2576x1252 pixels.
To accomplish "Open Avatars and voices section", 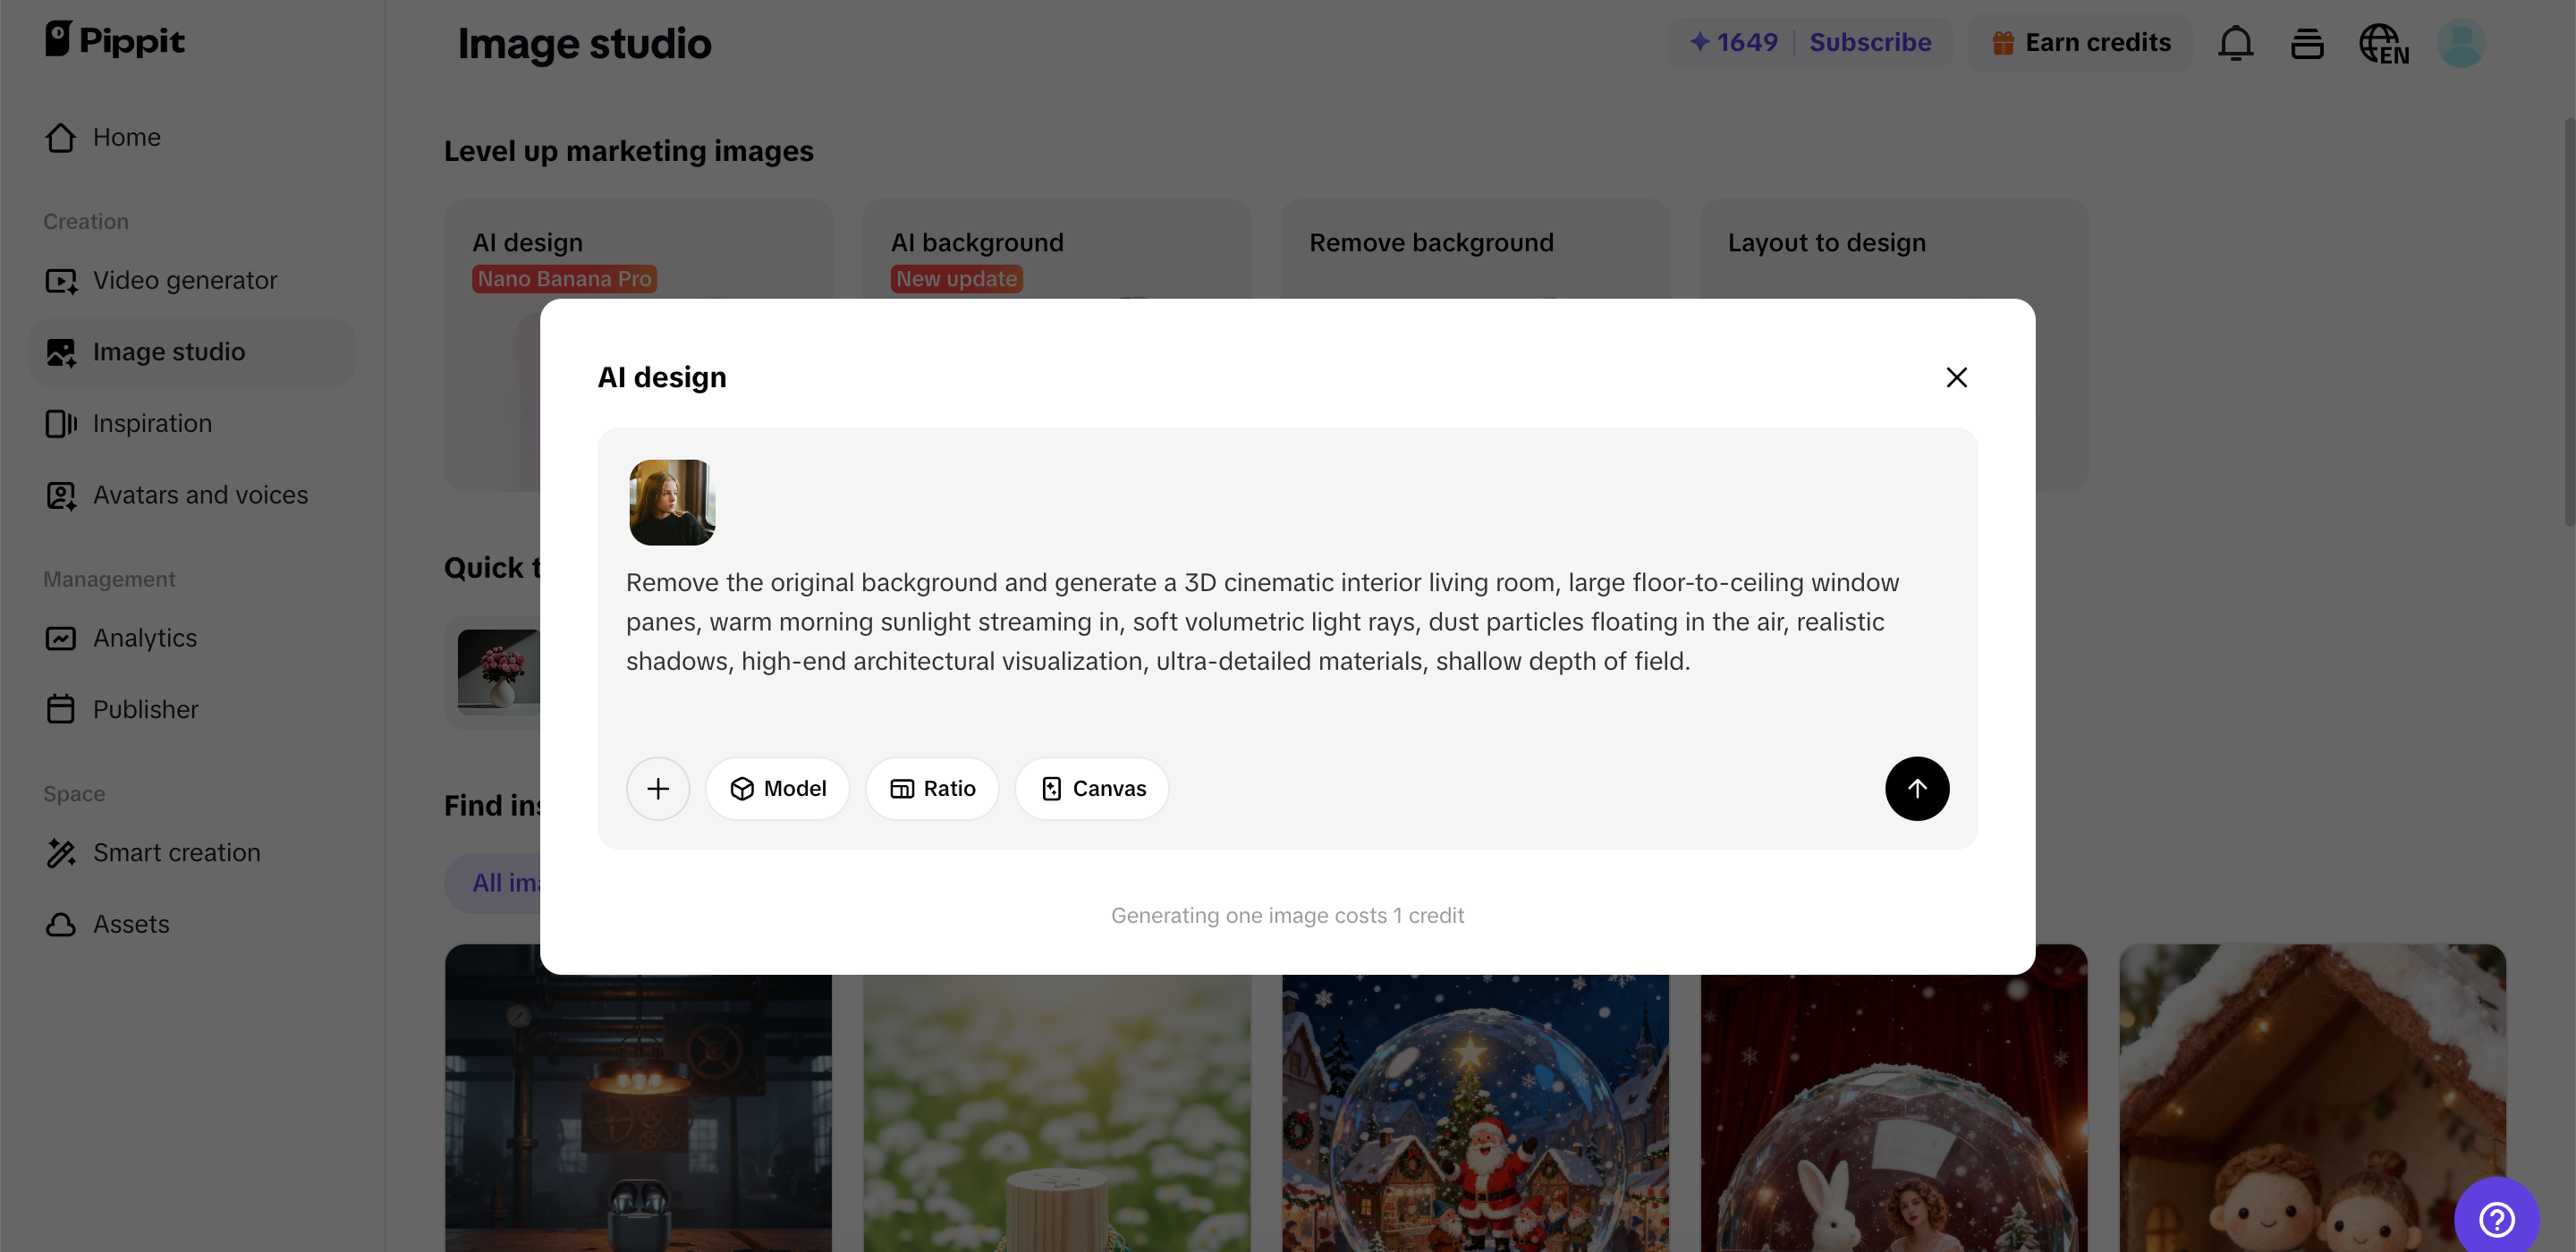I will point(200,495).
